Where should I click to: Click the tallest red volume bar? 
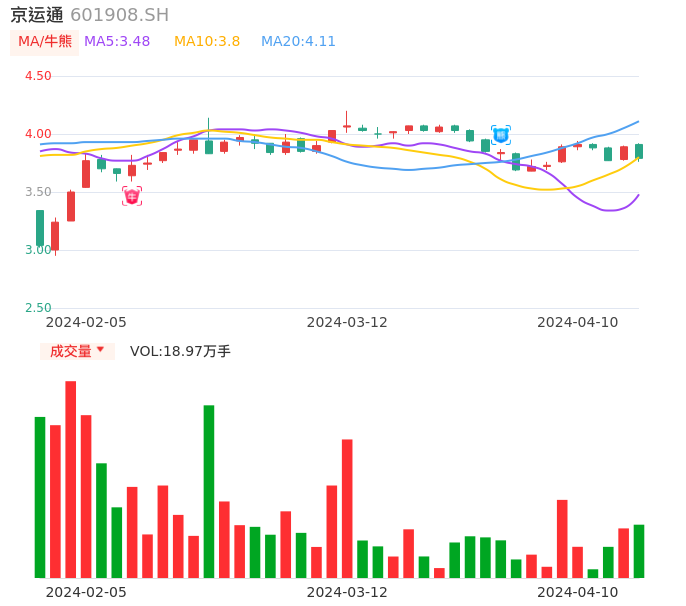71,479
